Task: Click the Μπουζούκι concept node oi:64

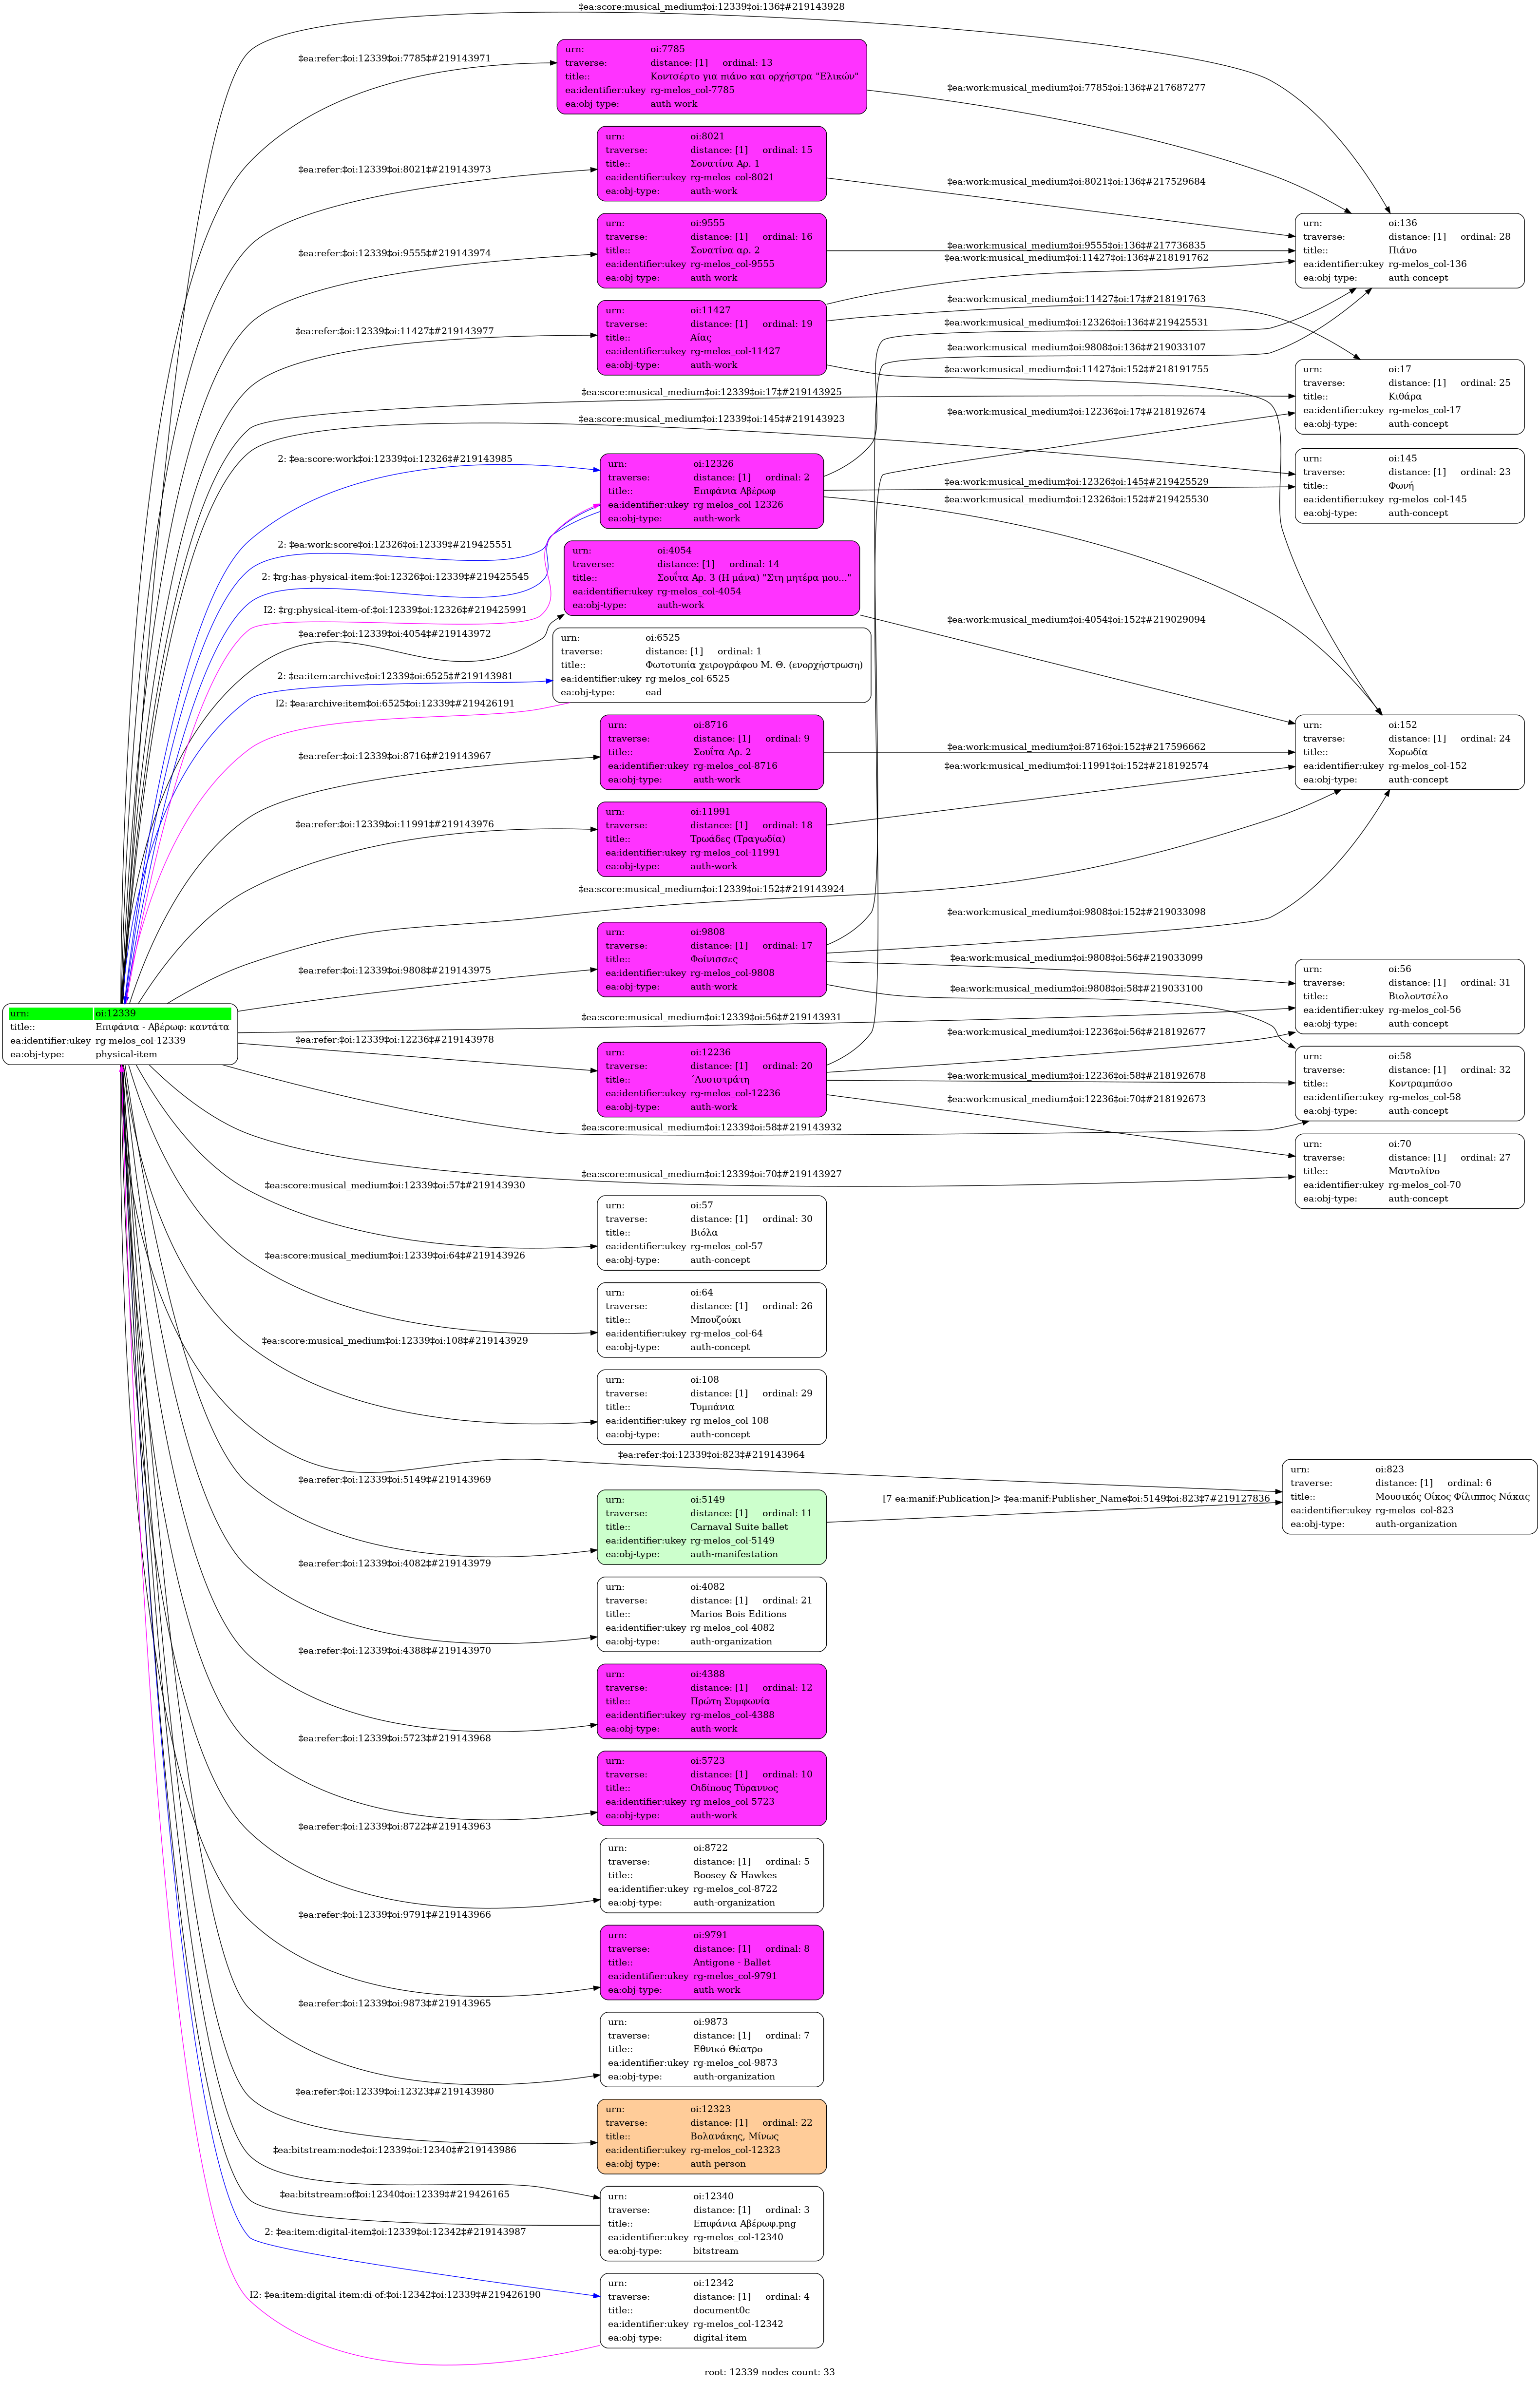Action: tap(711, 1319)
